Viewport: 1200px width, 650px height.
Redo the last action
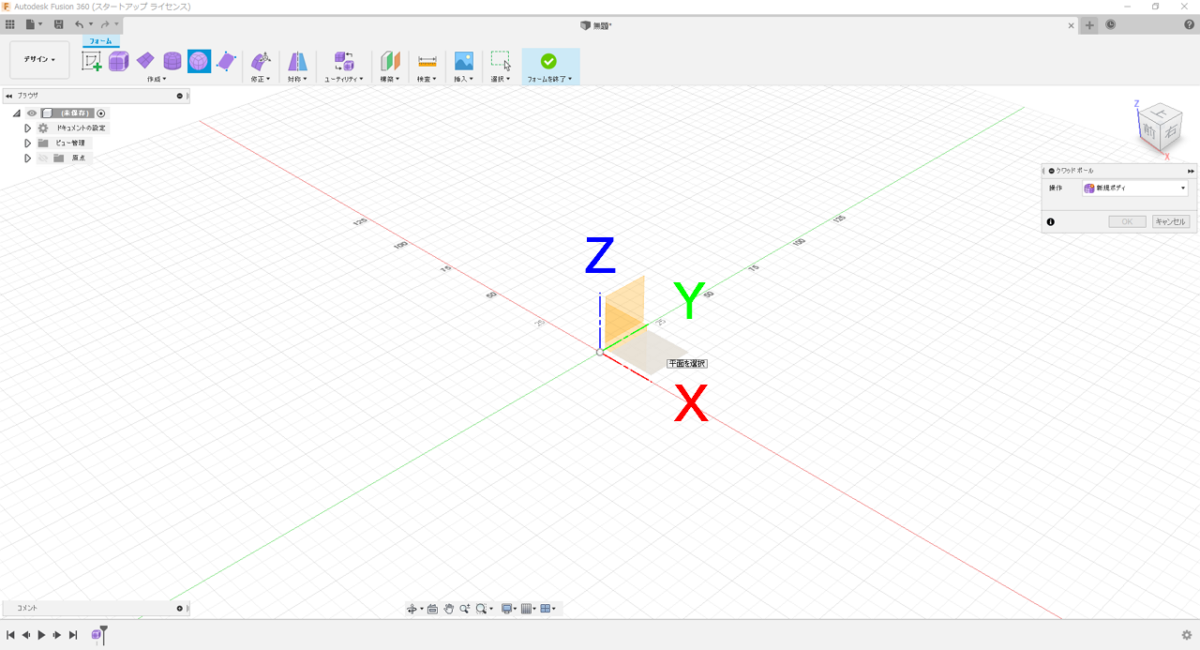(x=104, y=24)
